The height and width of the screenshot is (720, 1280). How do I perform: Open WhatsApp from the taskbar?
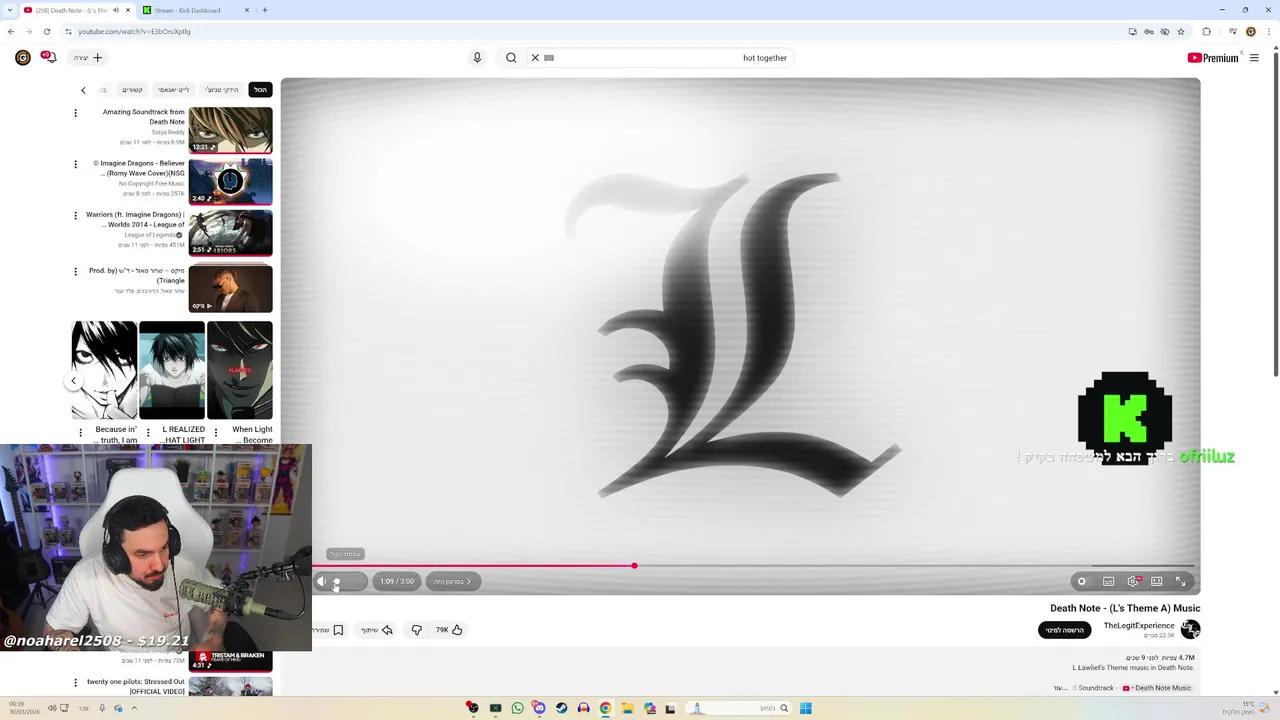point(517,708)
